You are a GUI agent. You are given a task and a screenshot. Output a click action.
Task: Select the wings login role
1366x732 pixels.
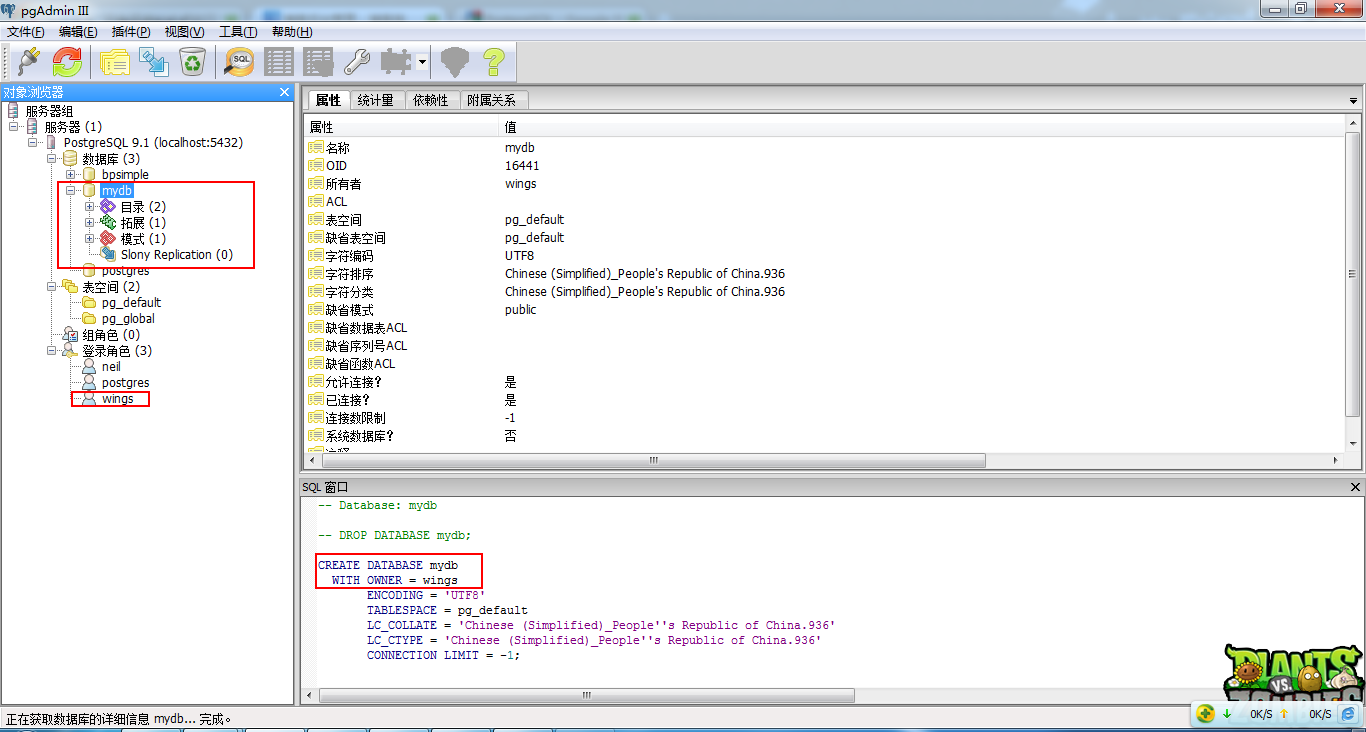[117, 399]
